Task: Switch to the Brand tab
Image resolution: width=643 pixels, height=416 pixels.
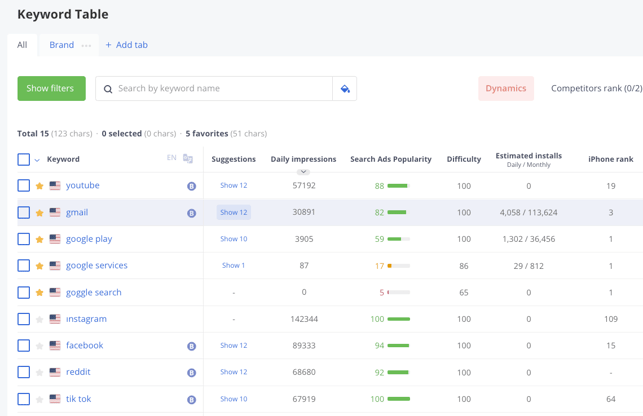Action: pos(62,45)
